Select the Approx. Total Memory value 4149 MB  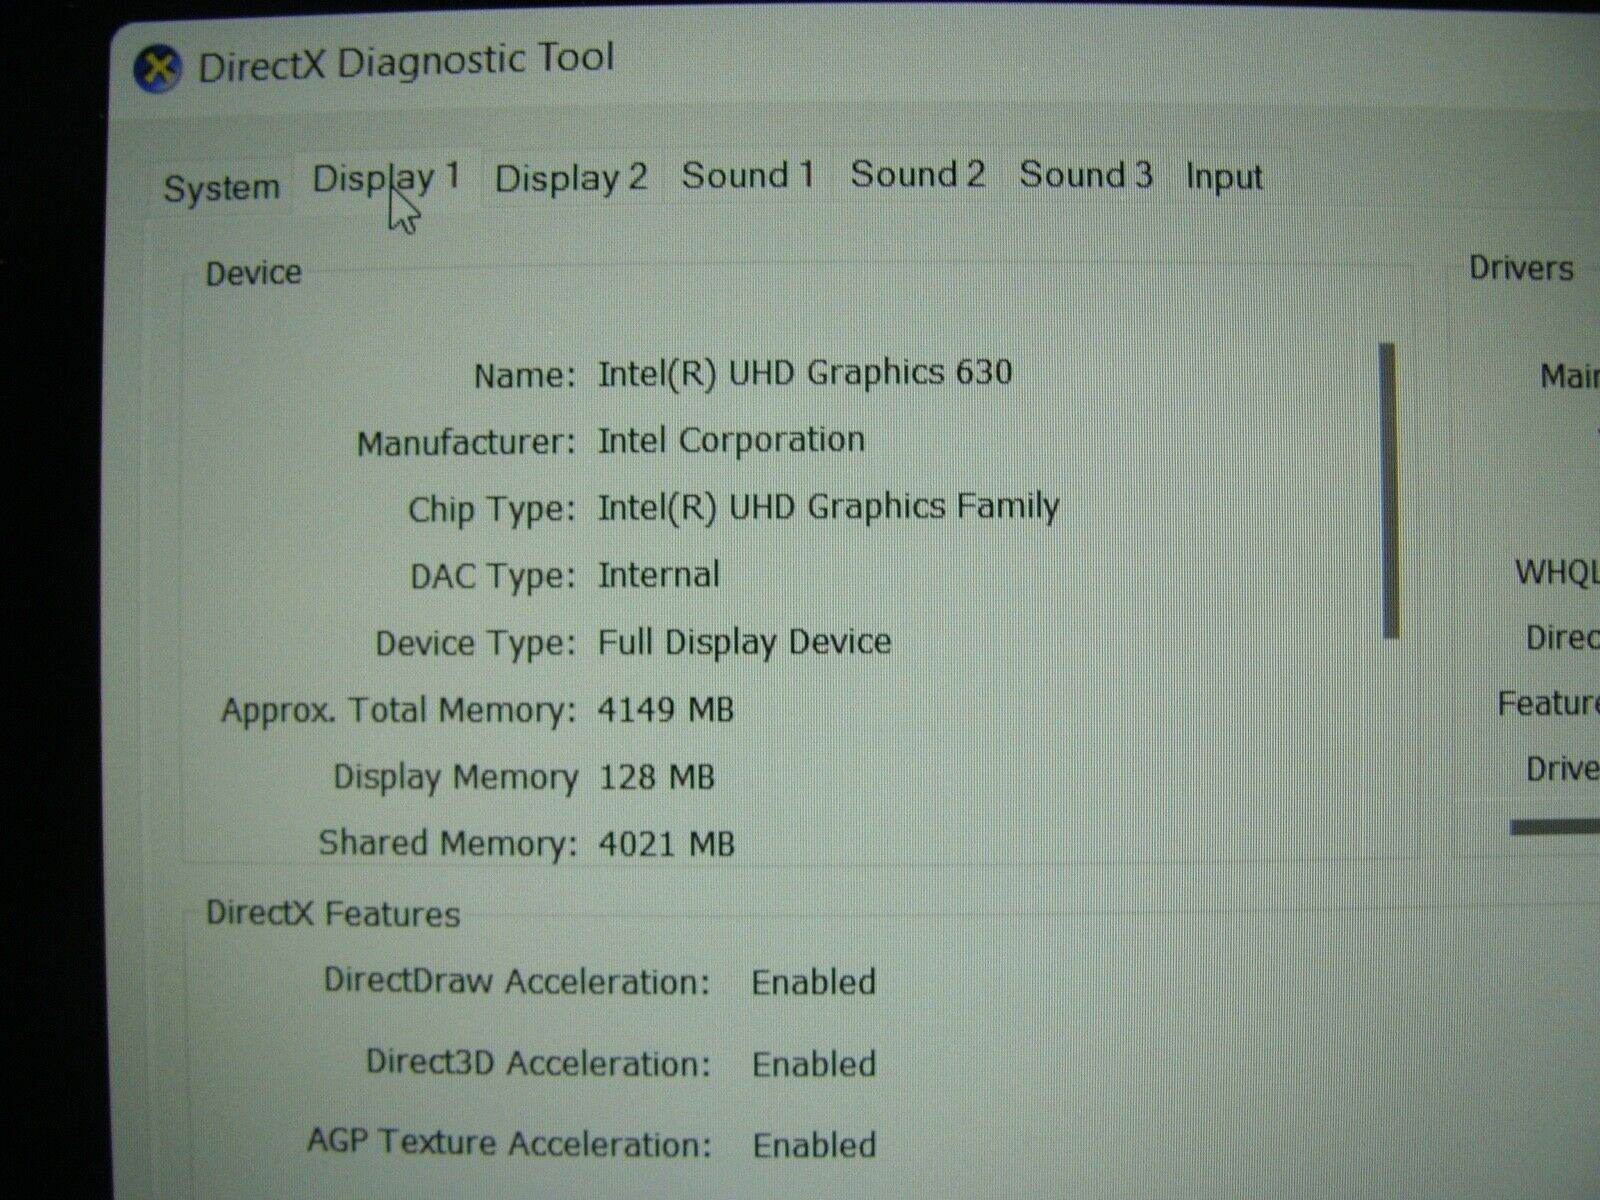(667, 710)
